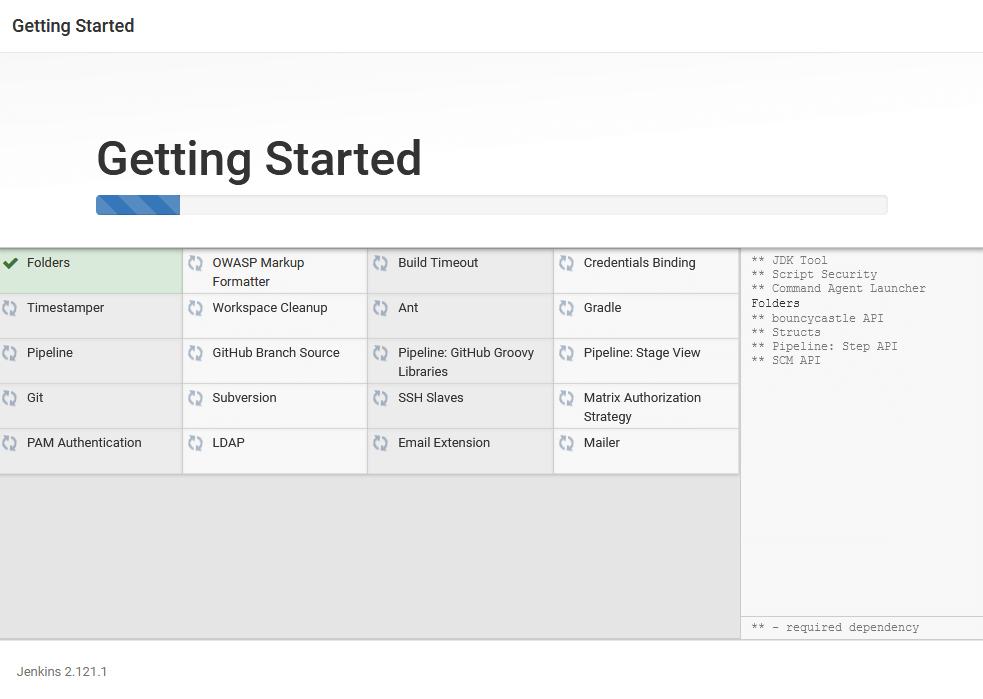This screenshot has height=699, width=983.
Task: Click the blue striped installation progress bar
Action: click(138, 205)
